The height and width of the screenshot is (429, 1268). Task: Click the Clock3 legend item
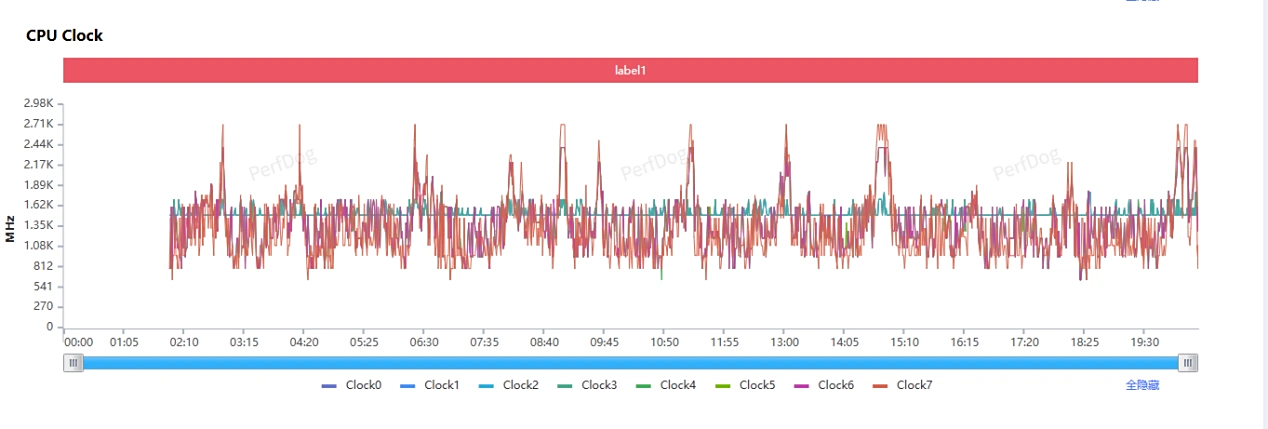point(588,385)
